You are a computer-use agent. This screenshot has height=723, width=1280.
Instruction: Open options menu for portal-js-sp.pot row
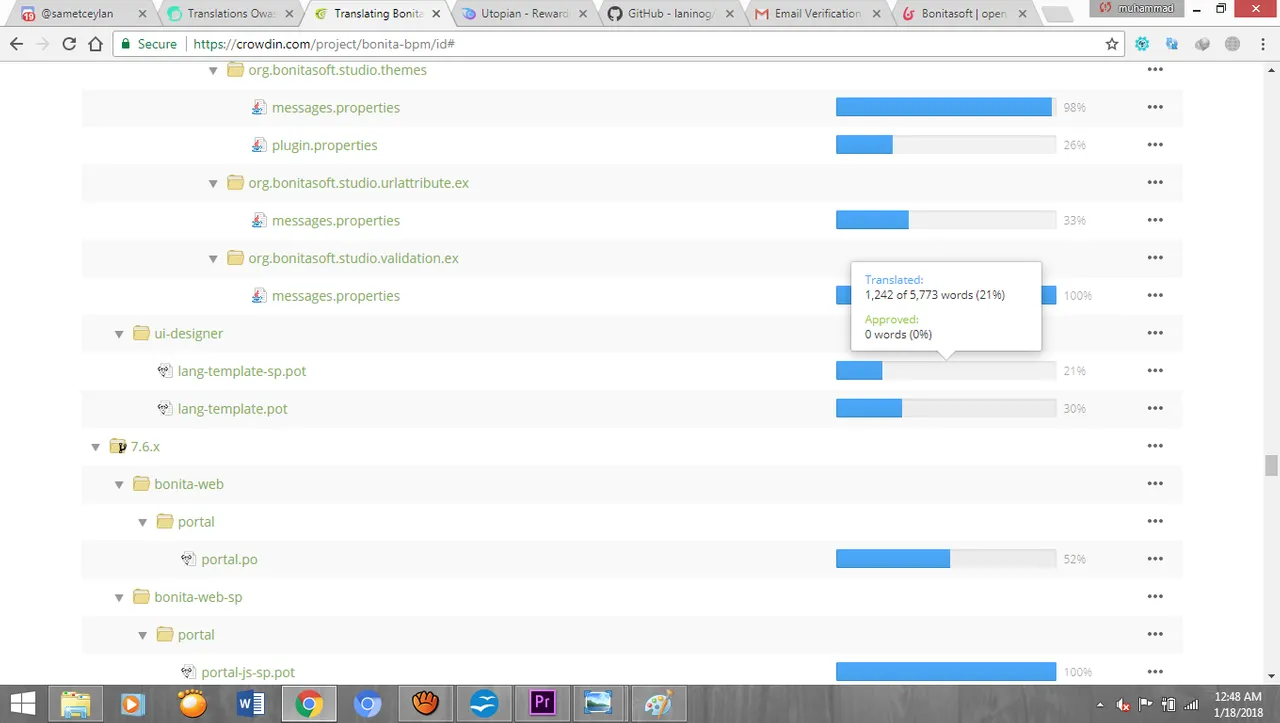(x=1155, y=672)
